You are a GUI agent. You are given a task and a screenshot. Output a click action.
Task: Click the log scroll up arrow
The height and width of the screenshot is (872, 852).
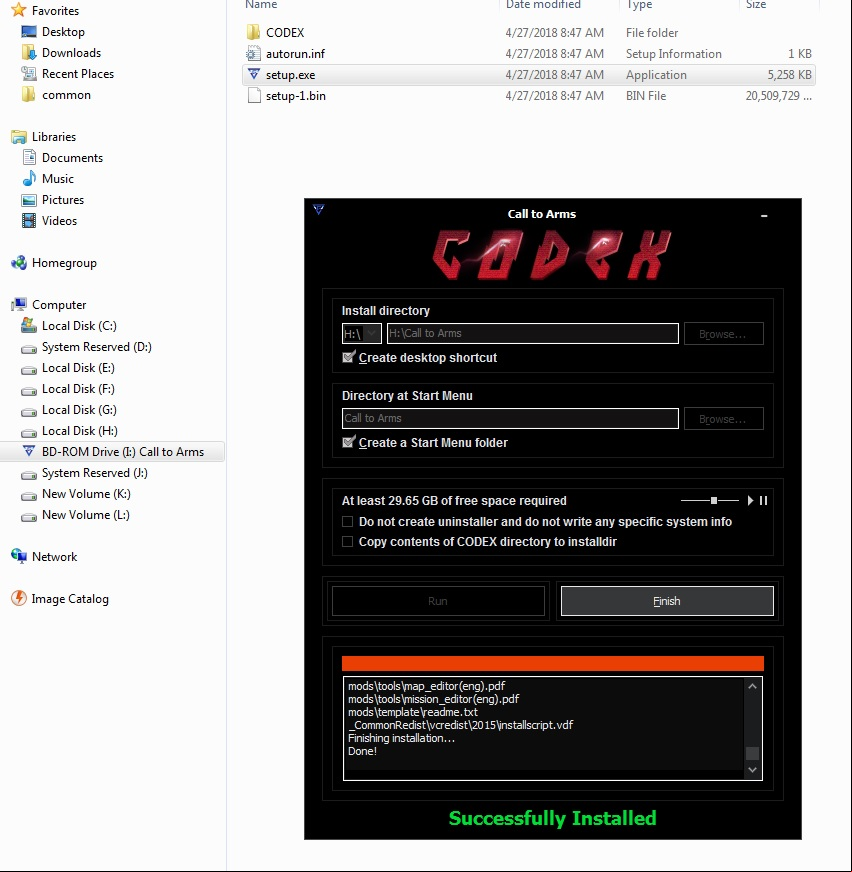pos(752,686)
